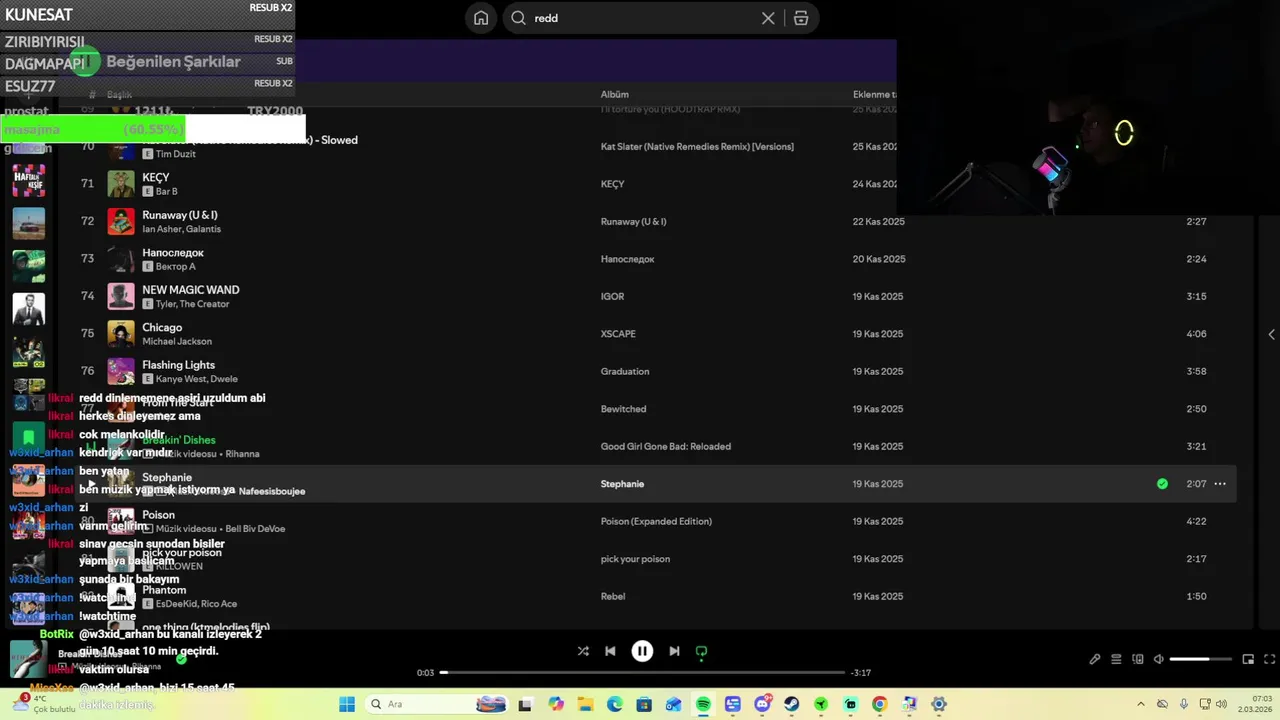Image resolution: width=1280 pixels, height=720 pixels.
Task: Open the pick your poison album link
Action: click(635, 559)
